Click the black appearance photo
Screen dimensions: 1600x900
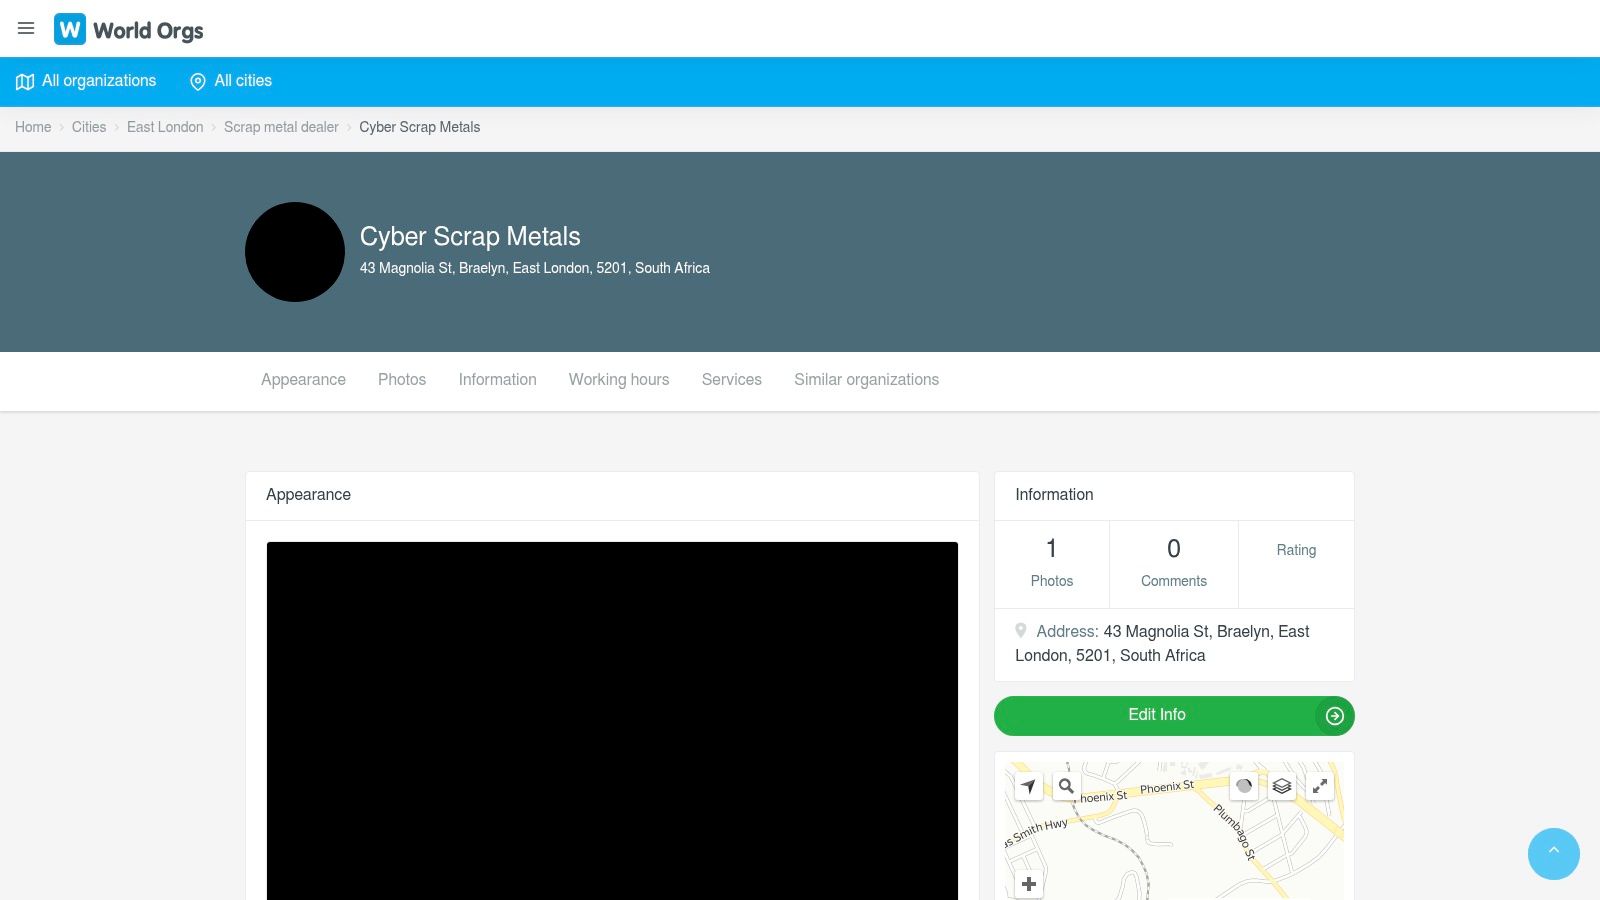[612, 720]
